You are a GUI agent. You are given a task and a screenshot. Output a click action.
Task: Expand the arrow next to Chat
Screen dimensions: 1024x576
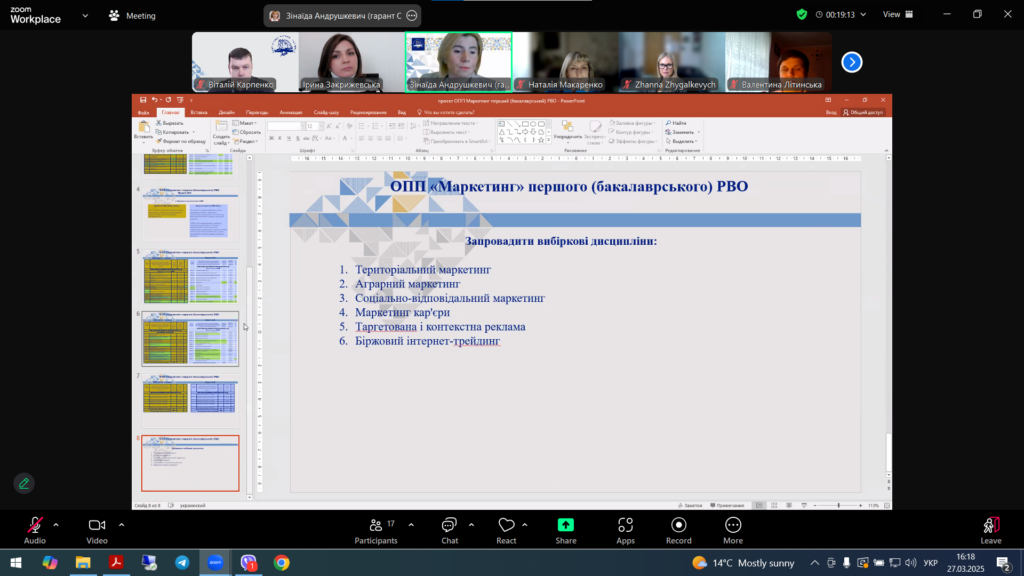coord(471,524)
